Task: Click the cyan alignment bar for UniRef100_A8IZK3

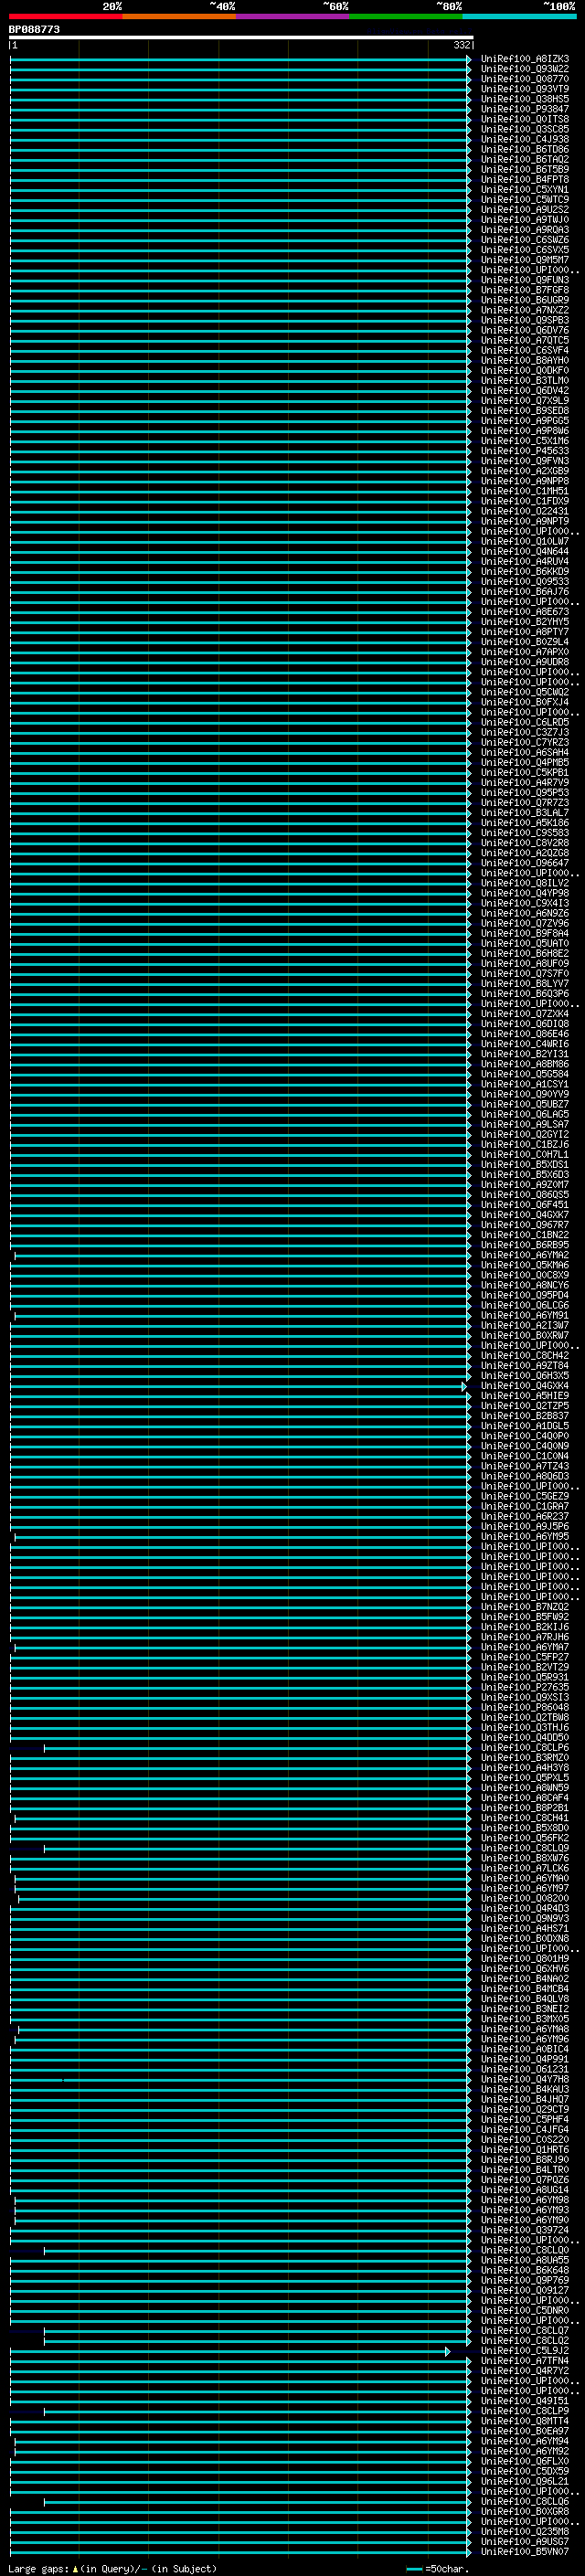Action: pos(240,60)
